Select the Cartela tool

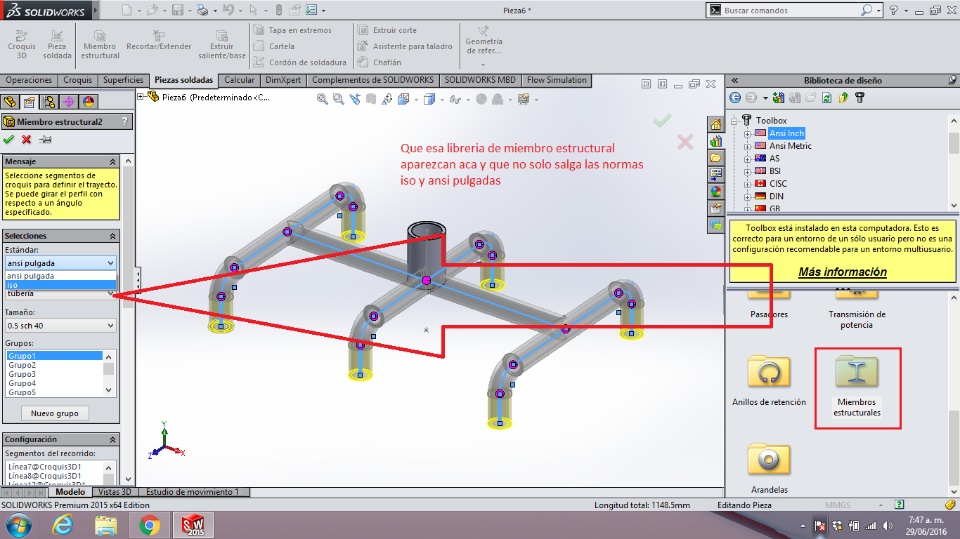click(275, 46)
